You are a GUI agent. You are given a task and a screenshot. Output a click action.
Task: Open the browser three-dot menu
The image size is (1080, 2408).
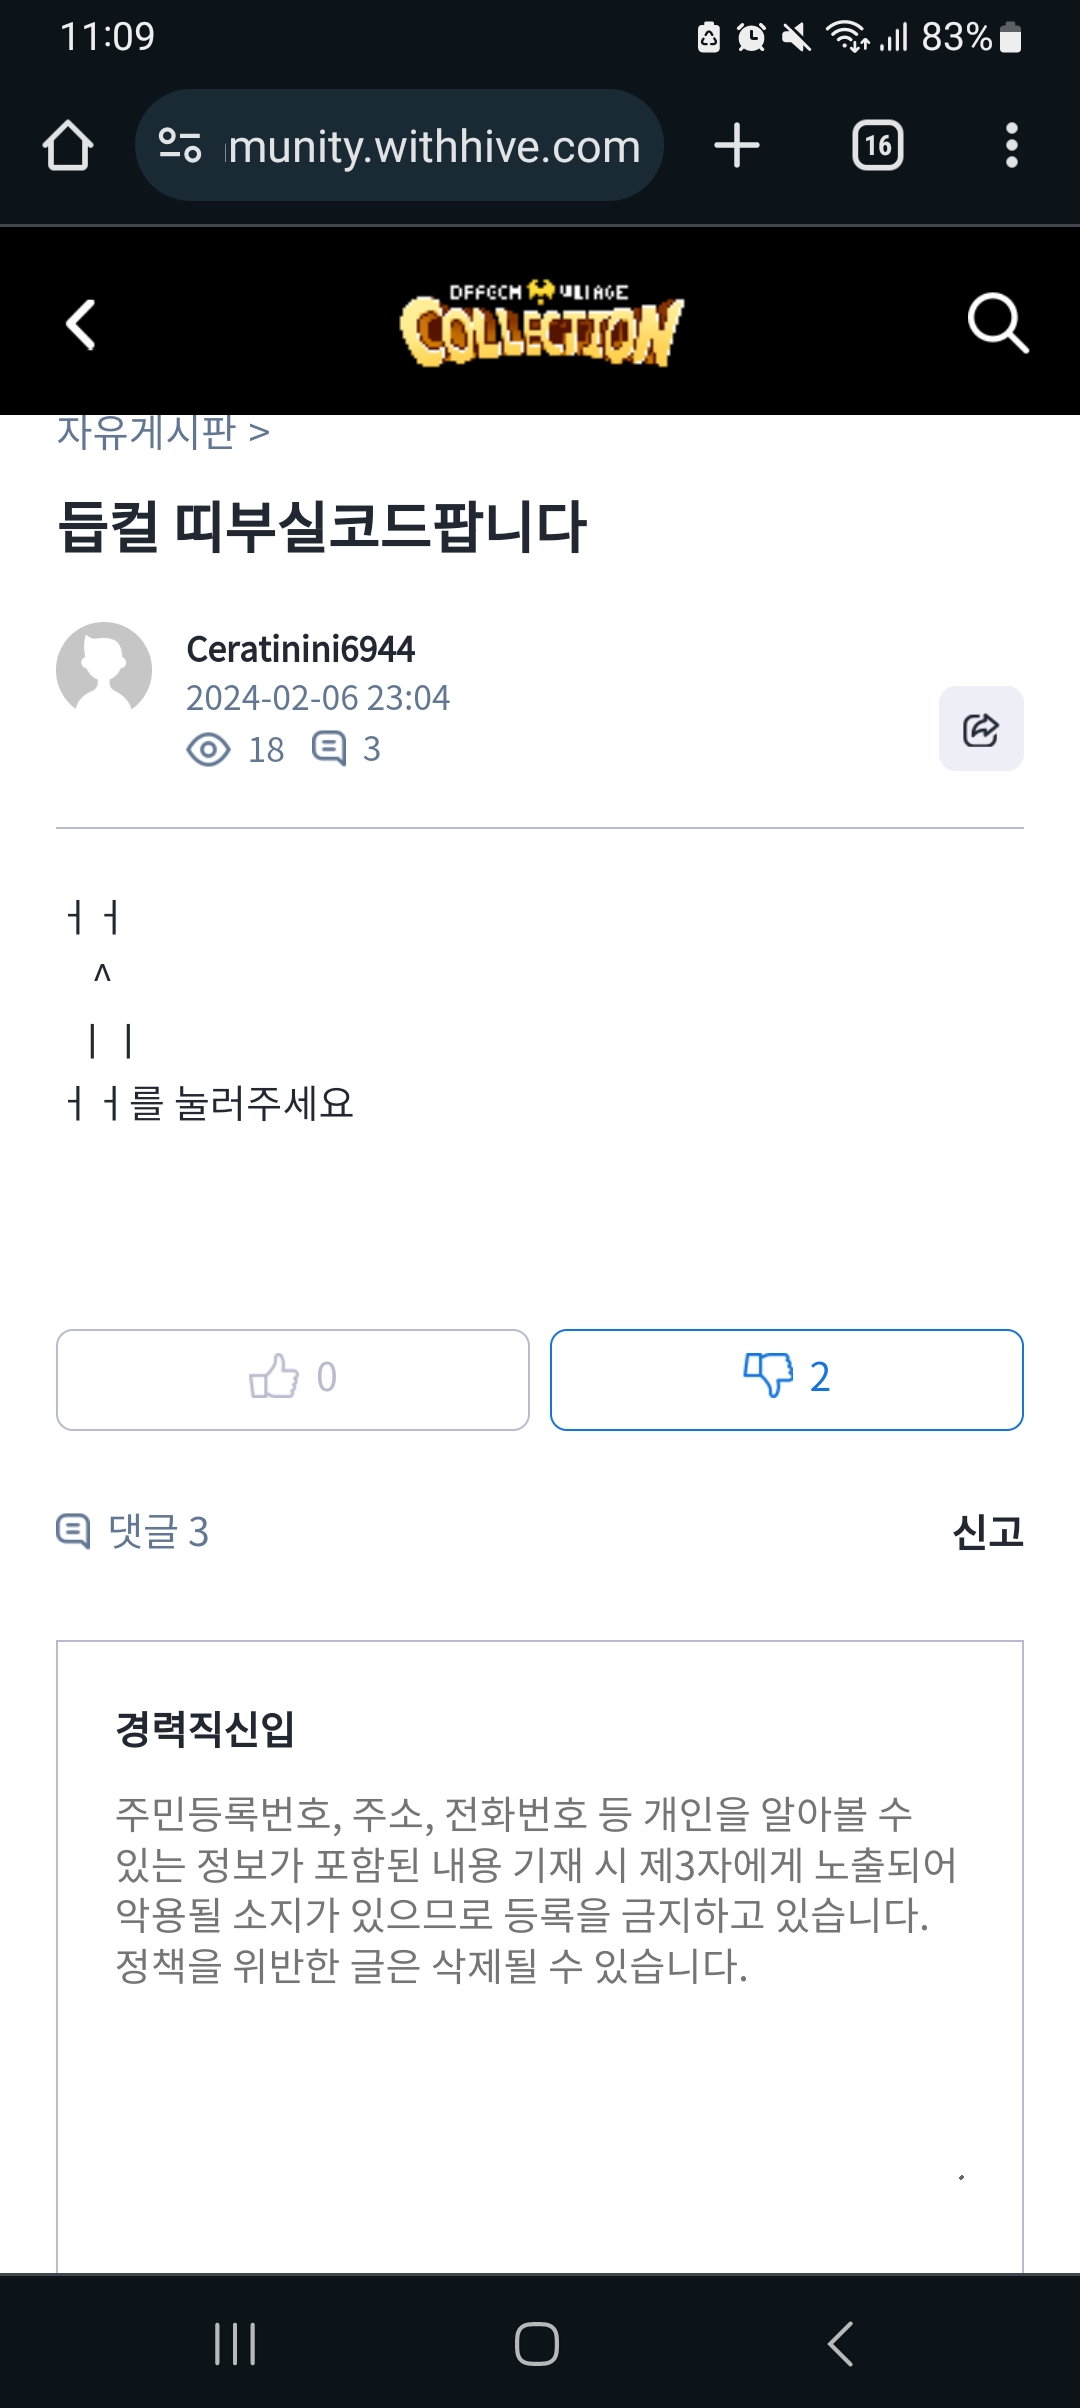click(1012, 146)
